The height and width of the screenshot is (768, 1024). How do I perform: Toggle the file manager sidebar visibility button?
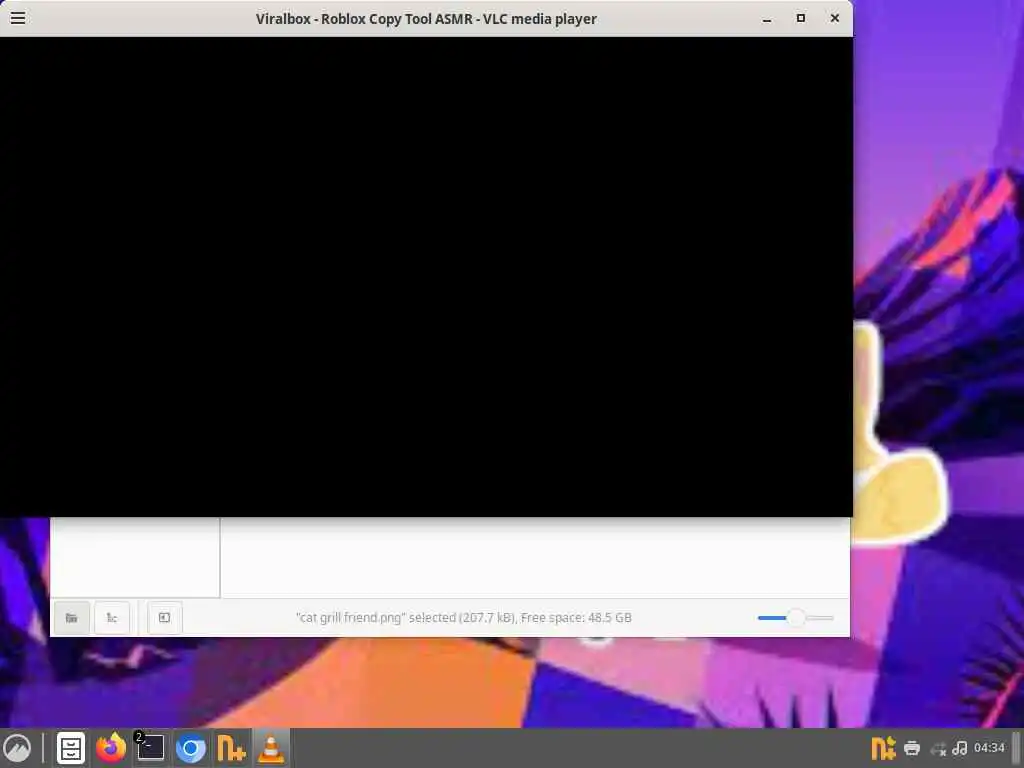[x=165, y=617]
